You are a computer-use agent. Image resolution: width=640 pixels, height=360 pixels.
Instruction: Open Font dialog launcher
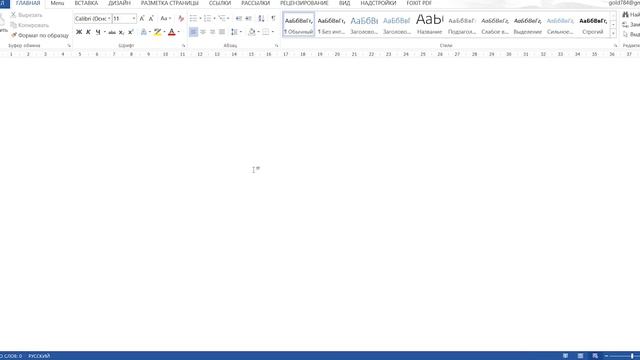coord(183,46)
